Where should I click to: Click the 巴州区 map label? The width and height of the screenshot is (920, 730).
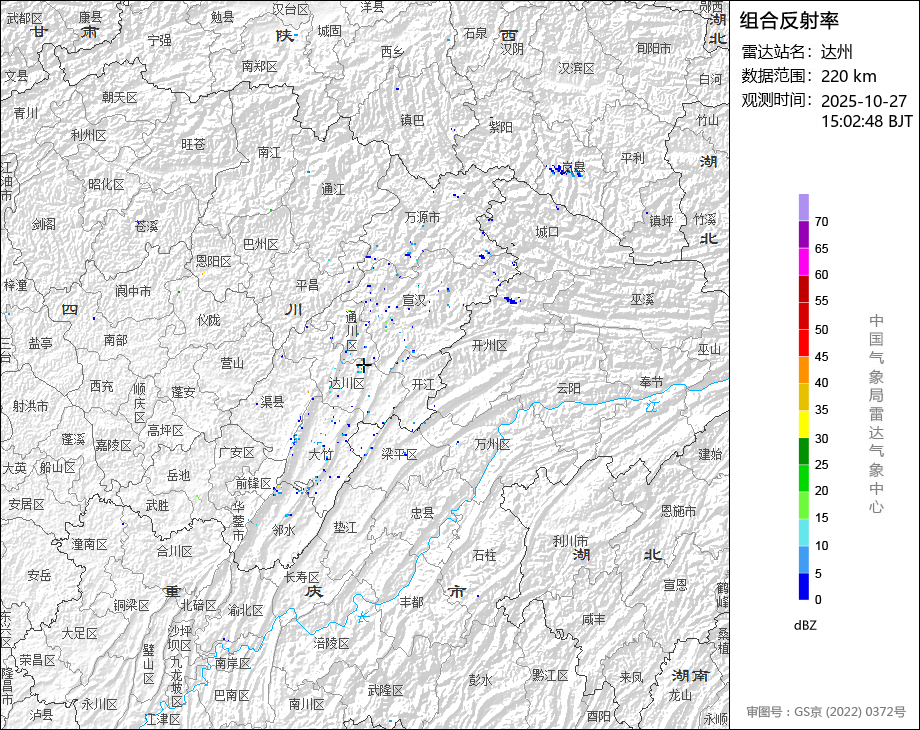click(261, 244)
